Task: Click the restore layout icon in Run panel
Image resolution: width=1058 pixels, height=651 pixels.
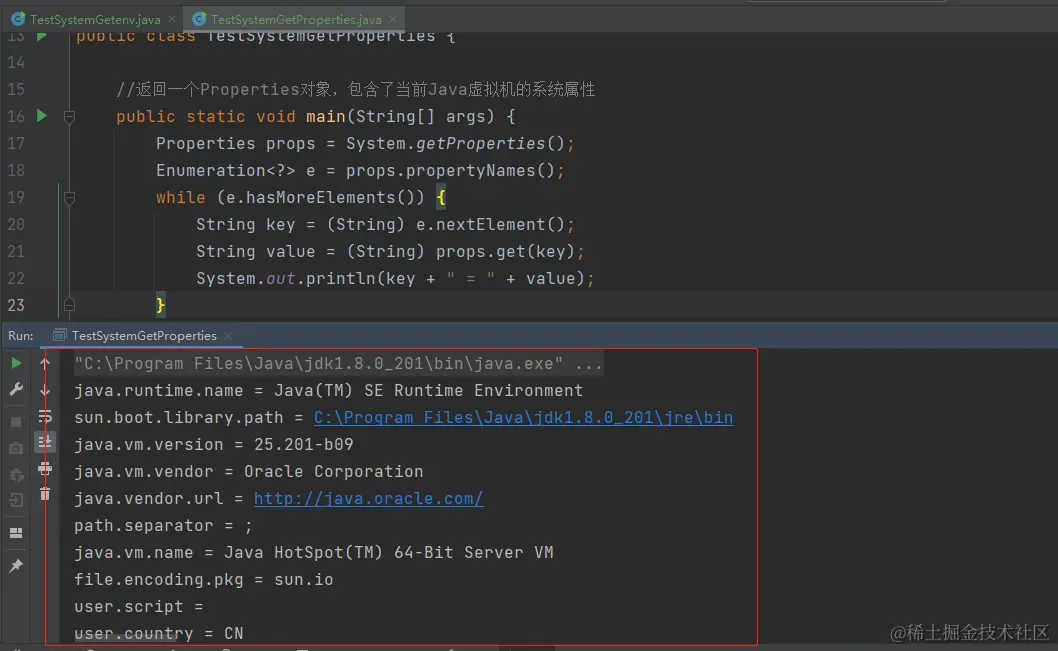Action: pos(16,533)
